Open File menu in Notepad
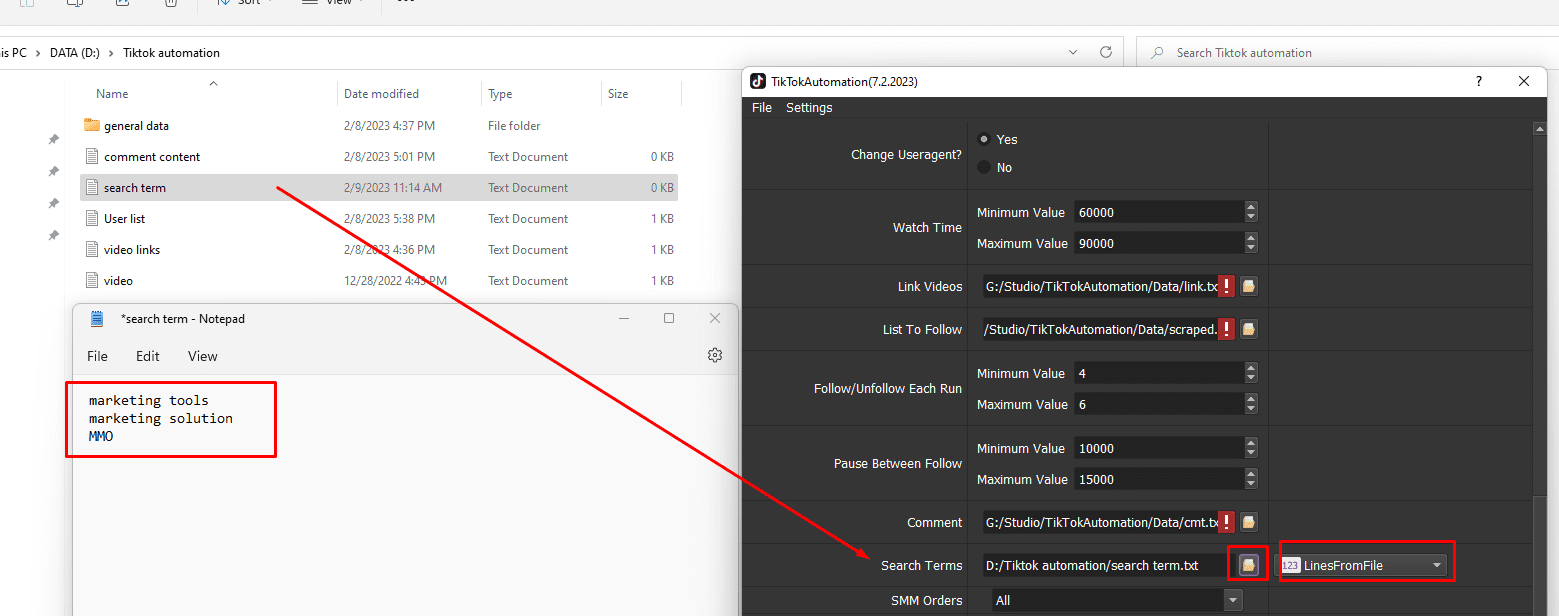Image resolution: width=1559 pixels, height=616 pixels. click(x=97, y=356)
